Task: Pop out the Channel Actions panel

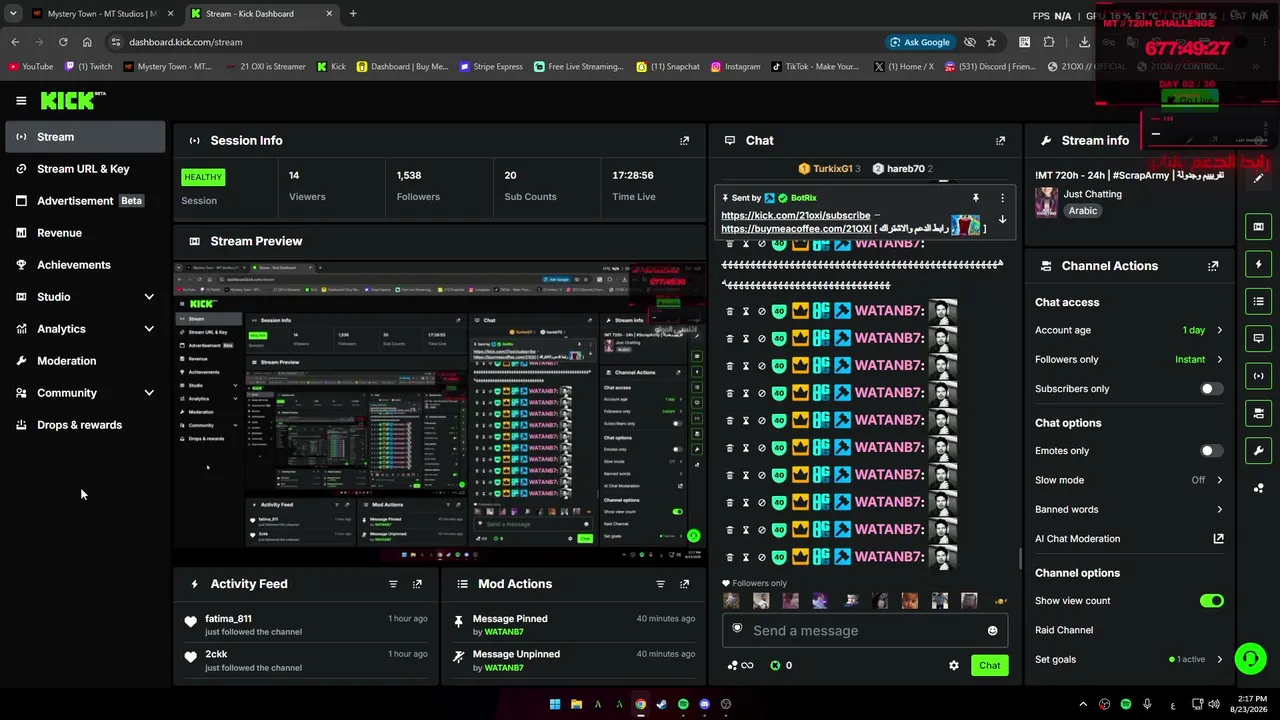Action: coord(1213,266)
